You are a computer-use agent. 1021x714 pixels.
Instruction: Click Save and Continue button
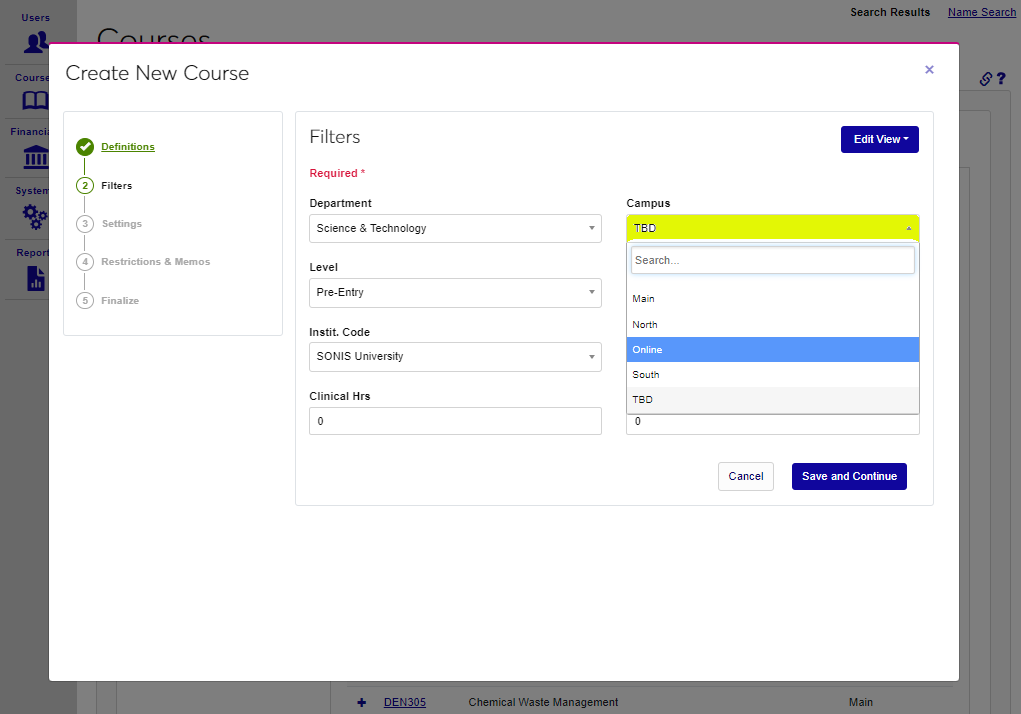click(849, 477)
